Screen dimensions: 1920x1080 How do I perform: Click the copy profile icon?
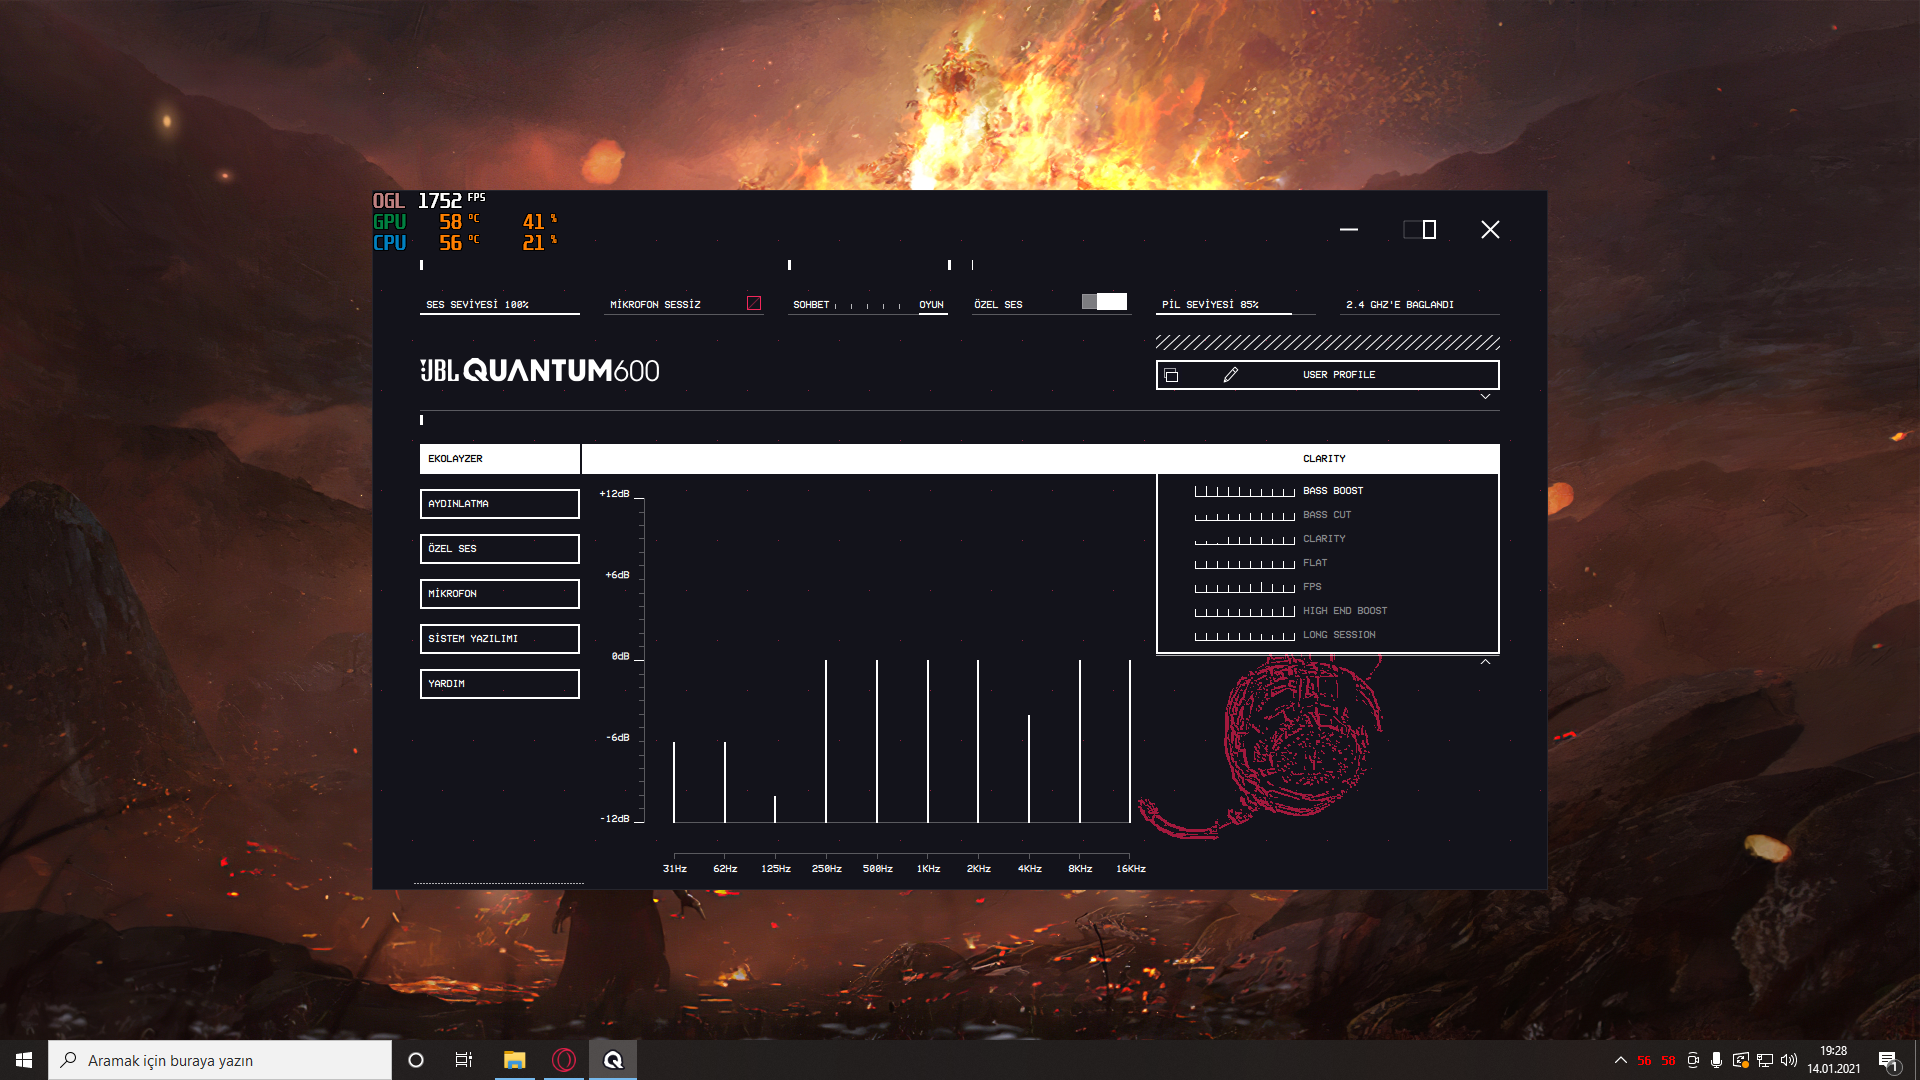pyautogui.click(x=1171, y=375)
